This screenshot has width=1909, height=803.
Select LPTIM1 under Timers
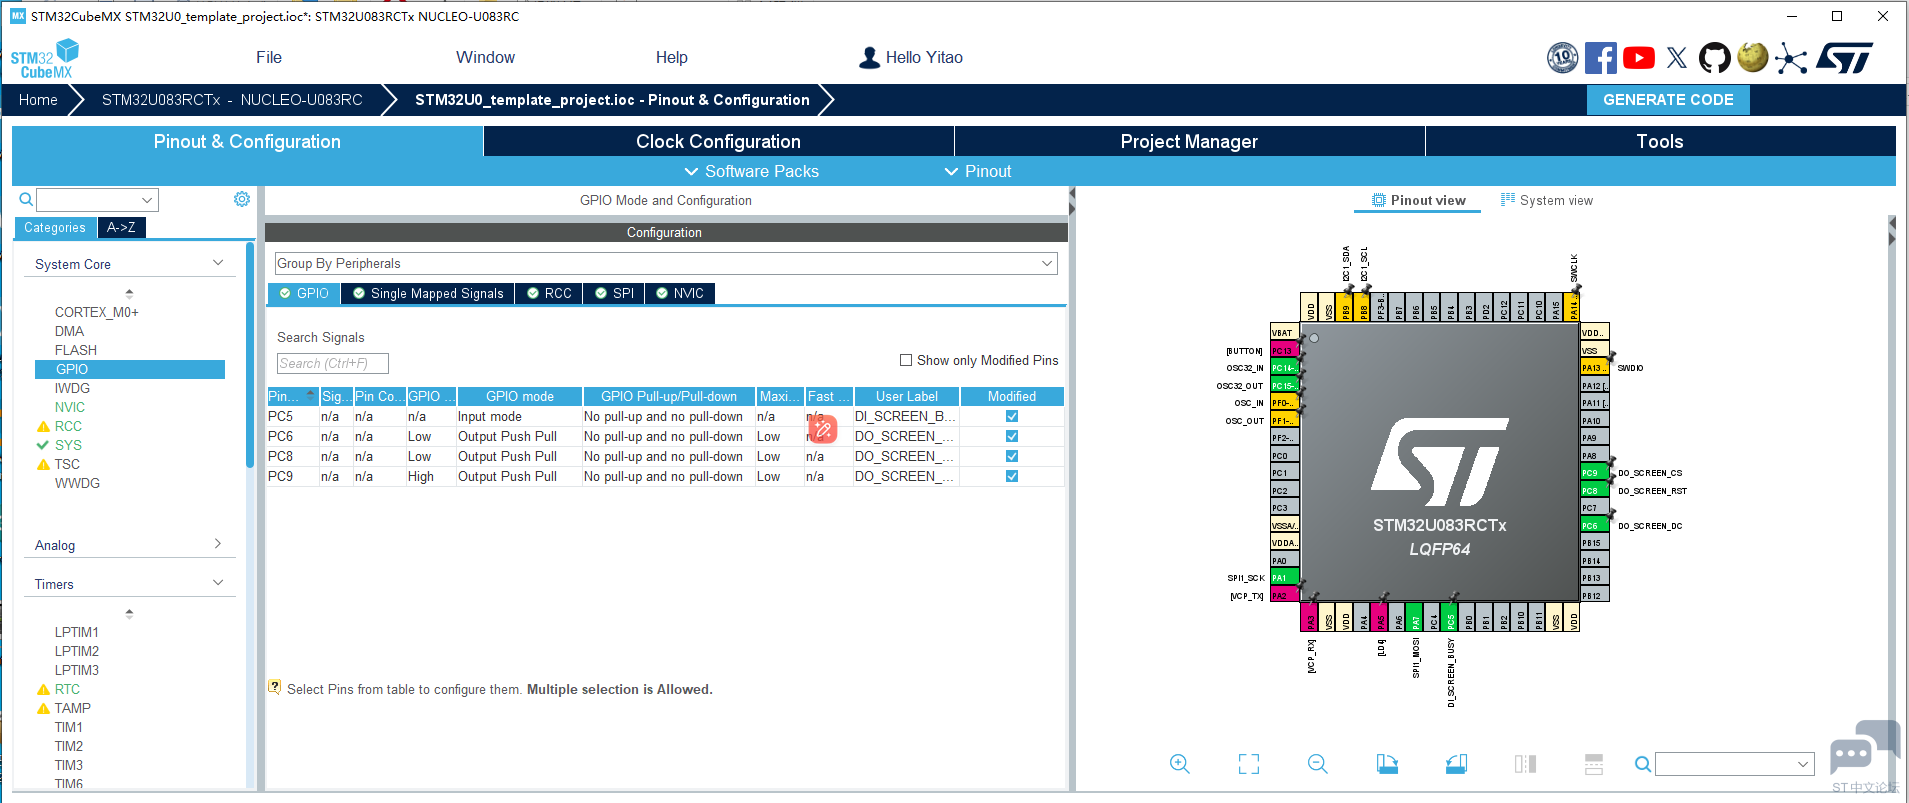[x=77, y=632]
